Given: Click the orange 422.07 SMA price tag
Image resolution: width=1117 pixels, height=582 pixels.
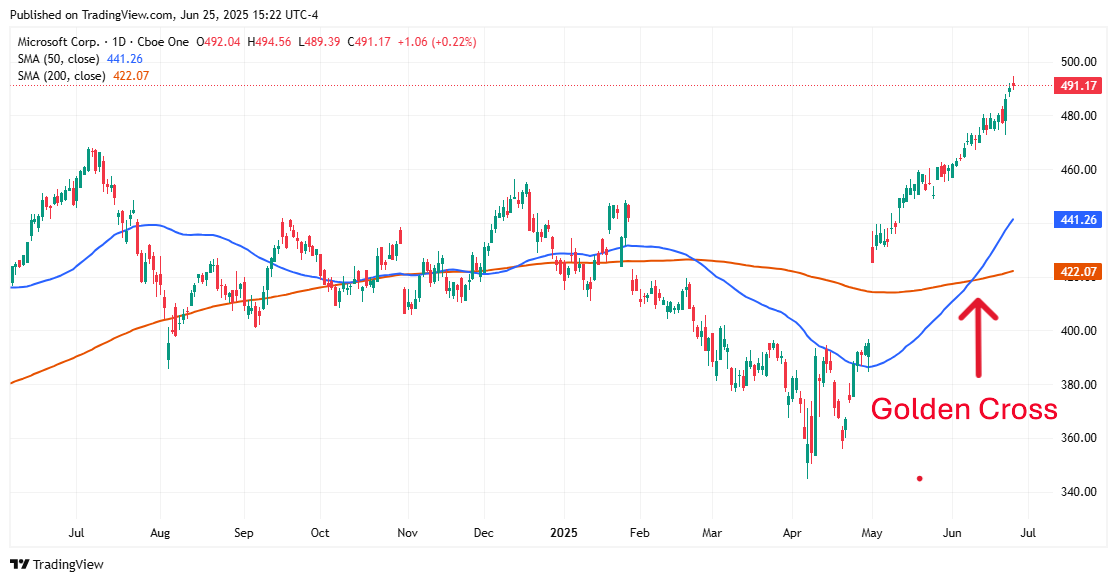Looking at the screenshot, I should click(1078, 271).
